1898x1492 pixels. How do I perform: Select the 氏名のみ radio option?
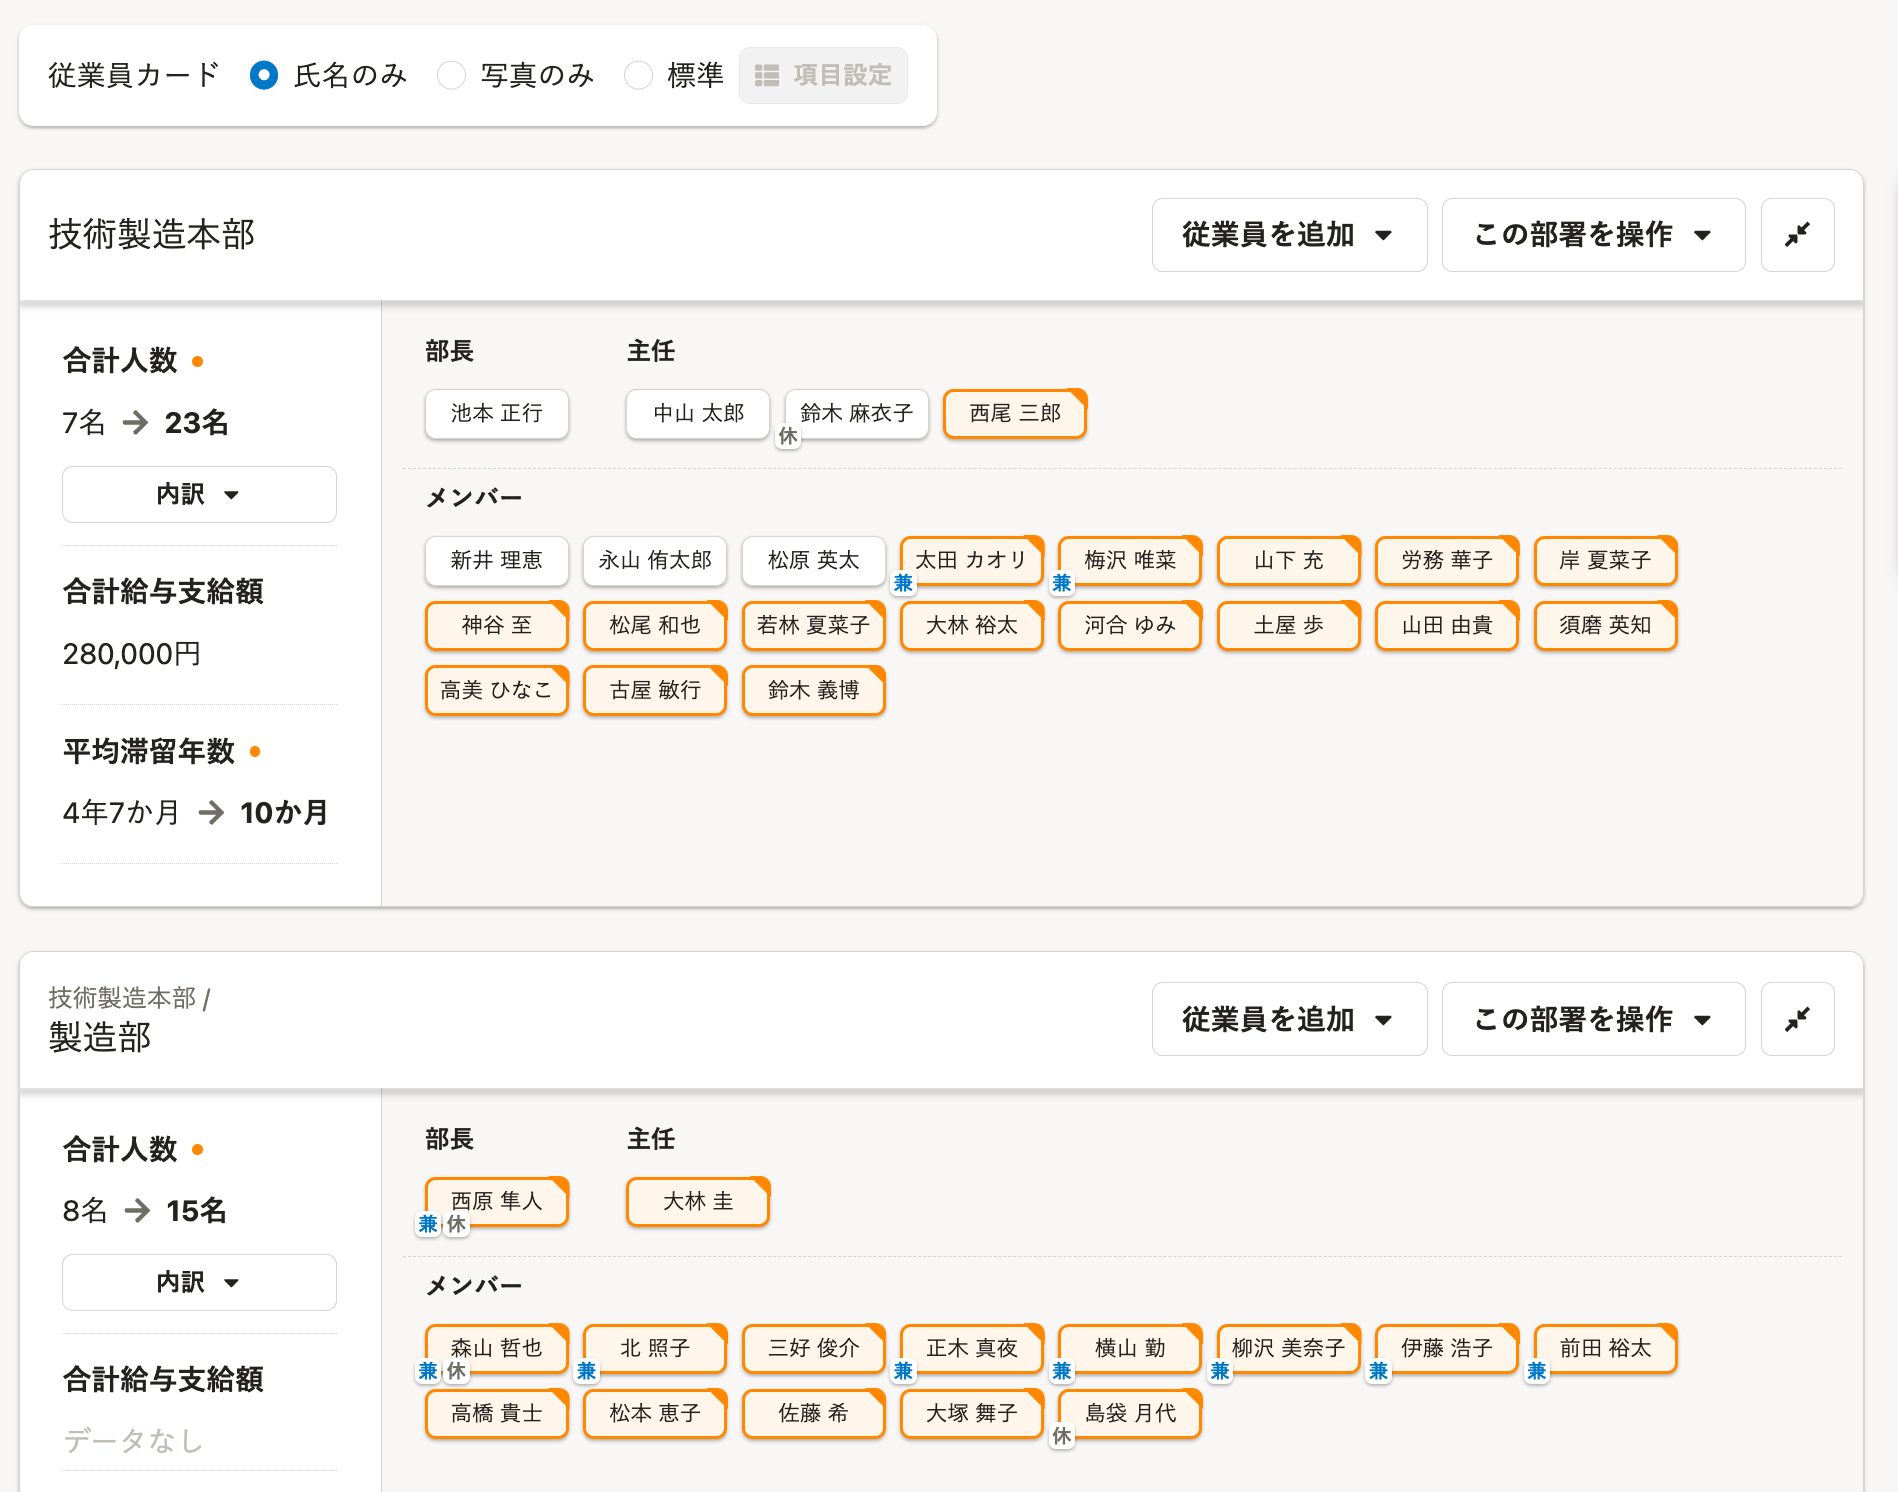(x=264, y=75)
